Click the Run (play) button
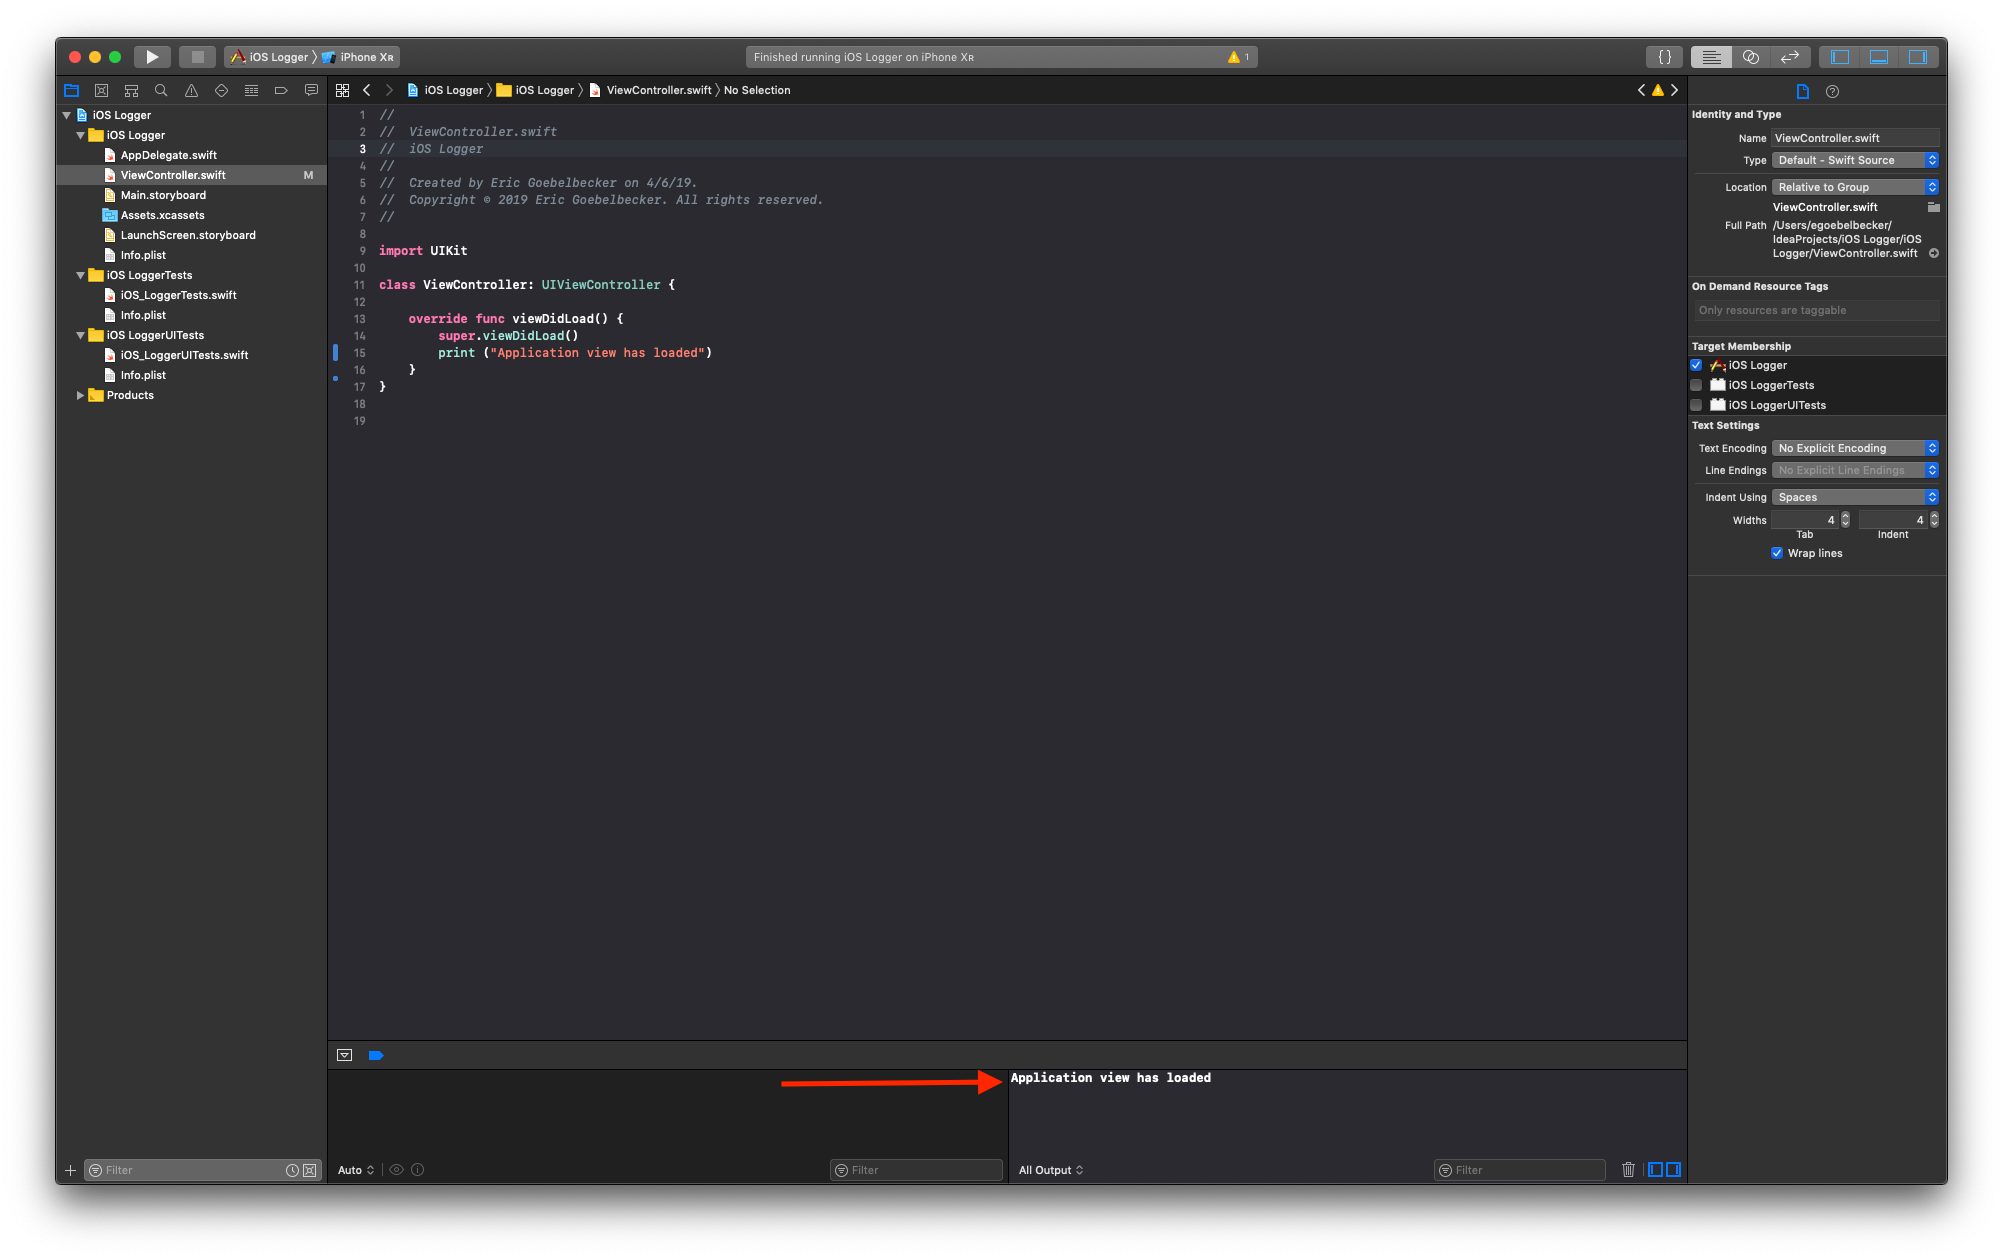This screenshot has height=1258, width=2003. [x=151, y=57]
